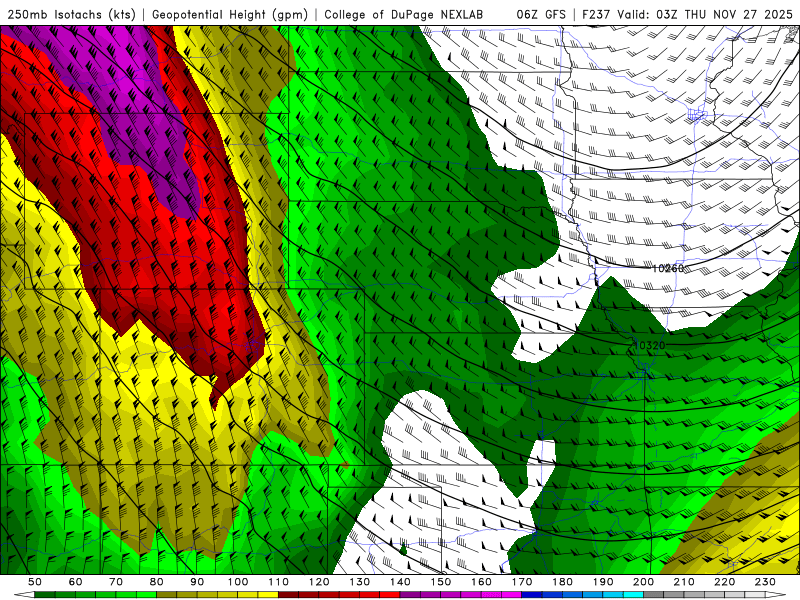Click the legend value 190
The height and width of the screenshot is (600, 800).
(x=603, y=582)
